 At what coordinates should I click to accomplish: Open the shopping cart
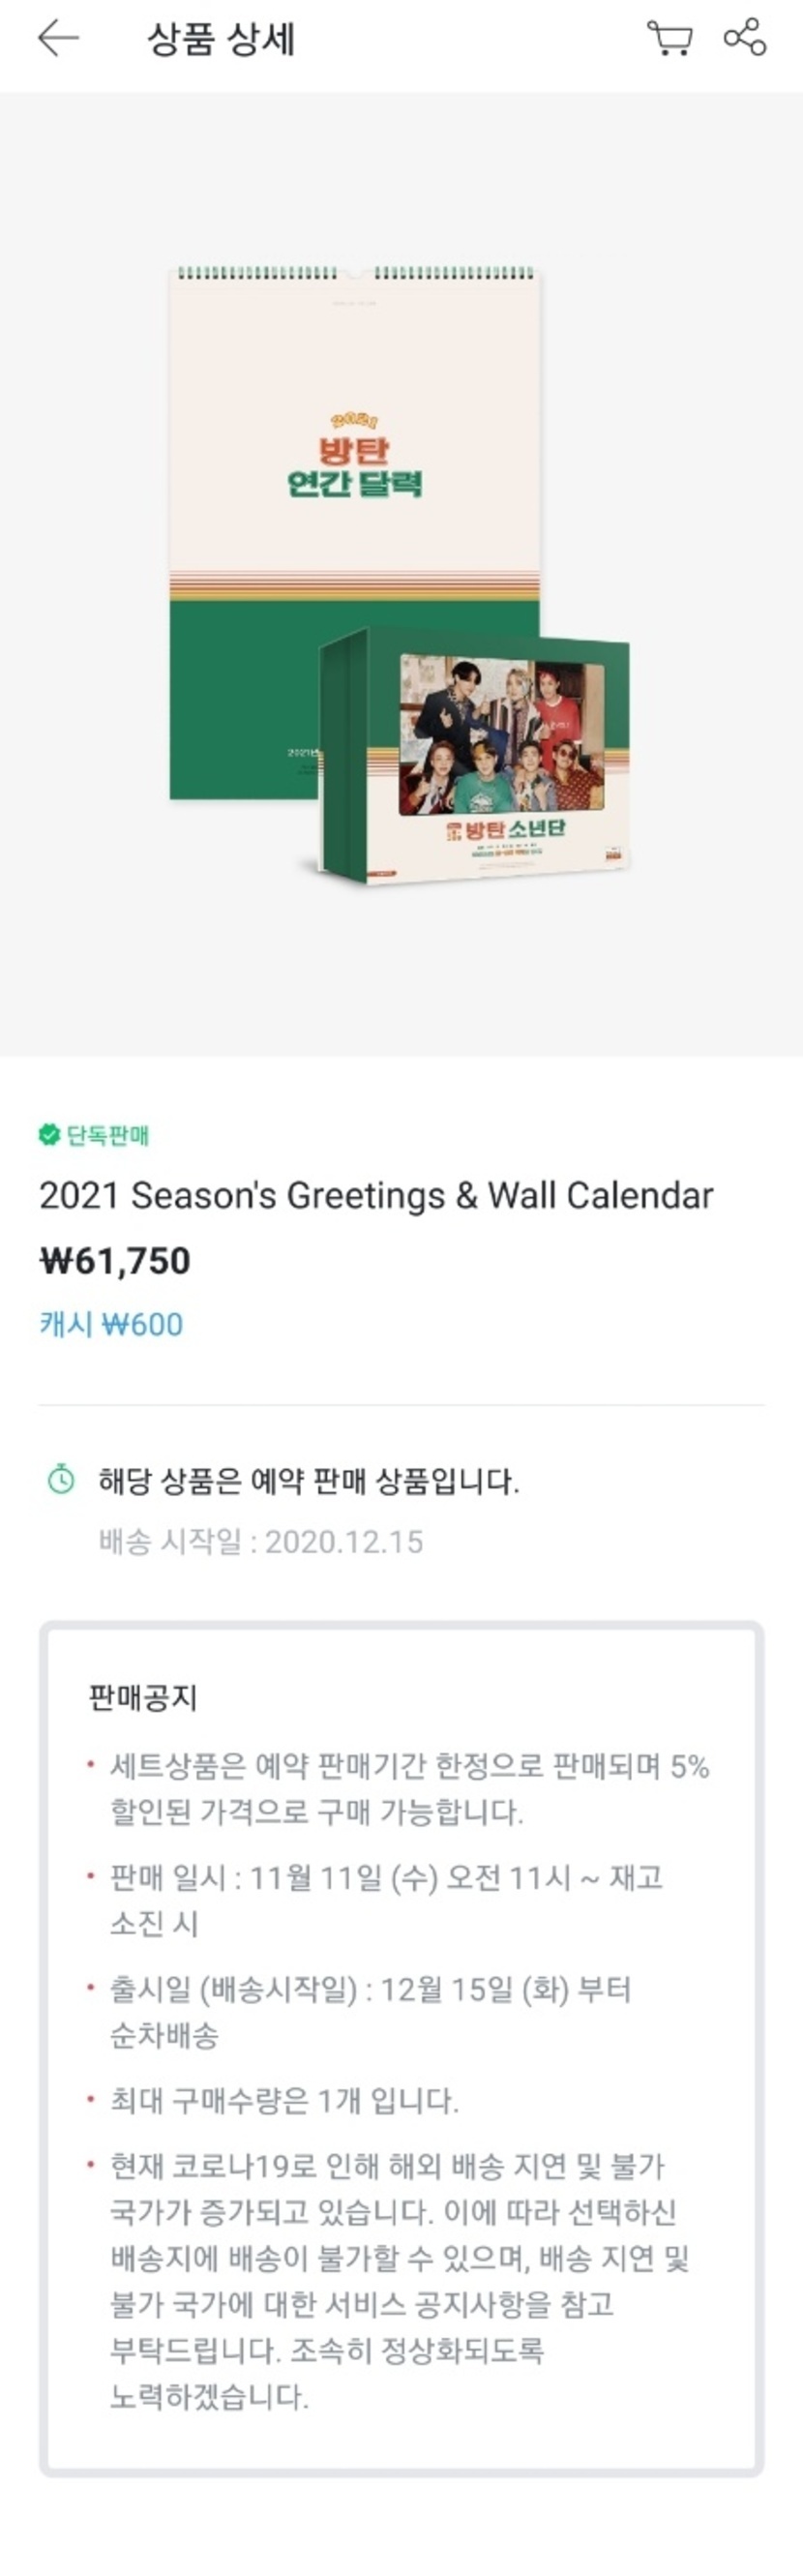click(x=669, y=38)
